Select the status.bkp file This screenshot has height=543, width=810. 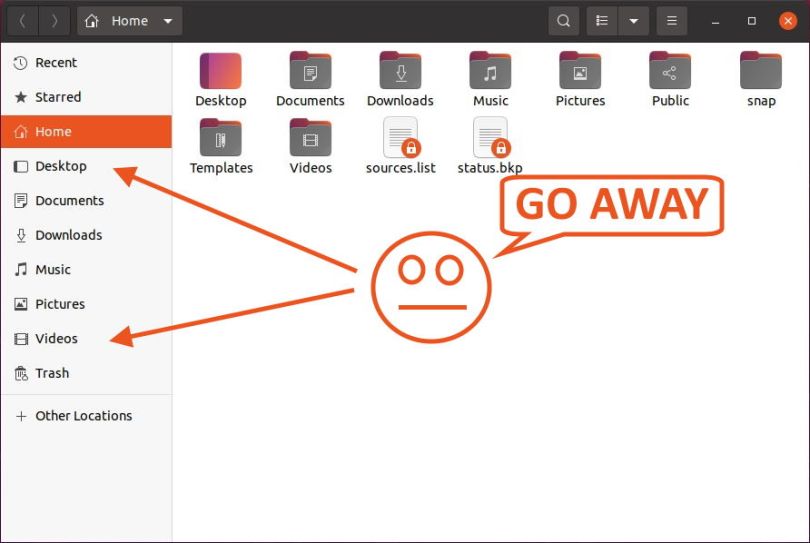click(490, 139)
